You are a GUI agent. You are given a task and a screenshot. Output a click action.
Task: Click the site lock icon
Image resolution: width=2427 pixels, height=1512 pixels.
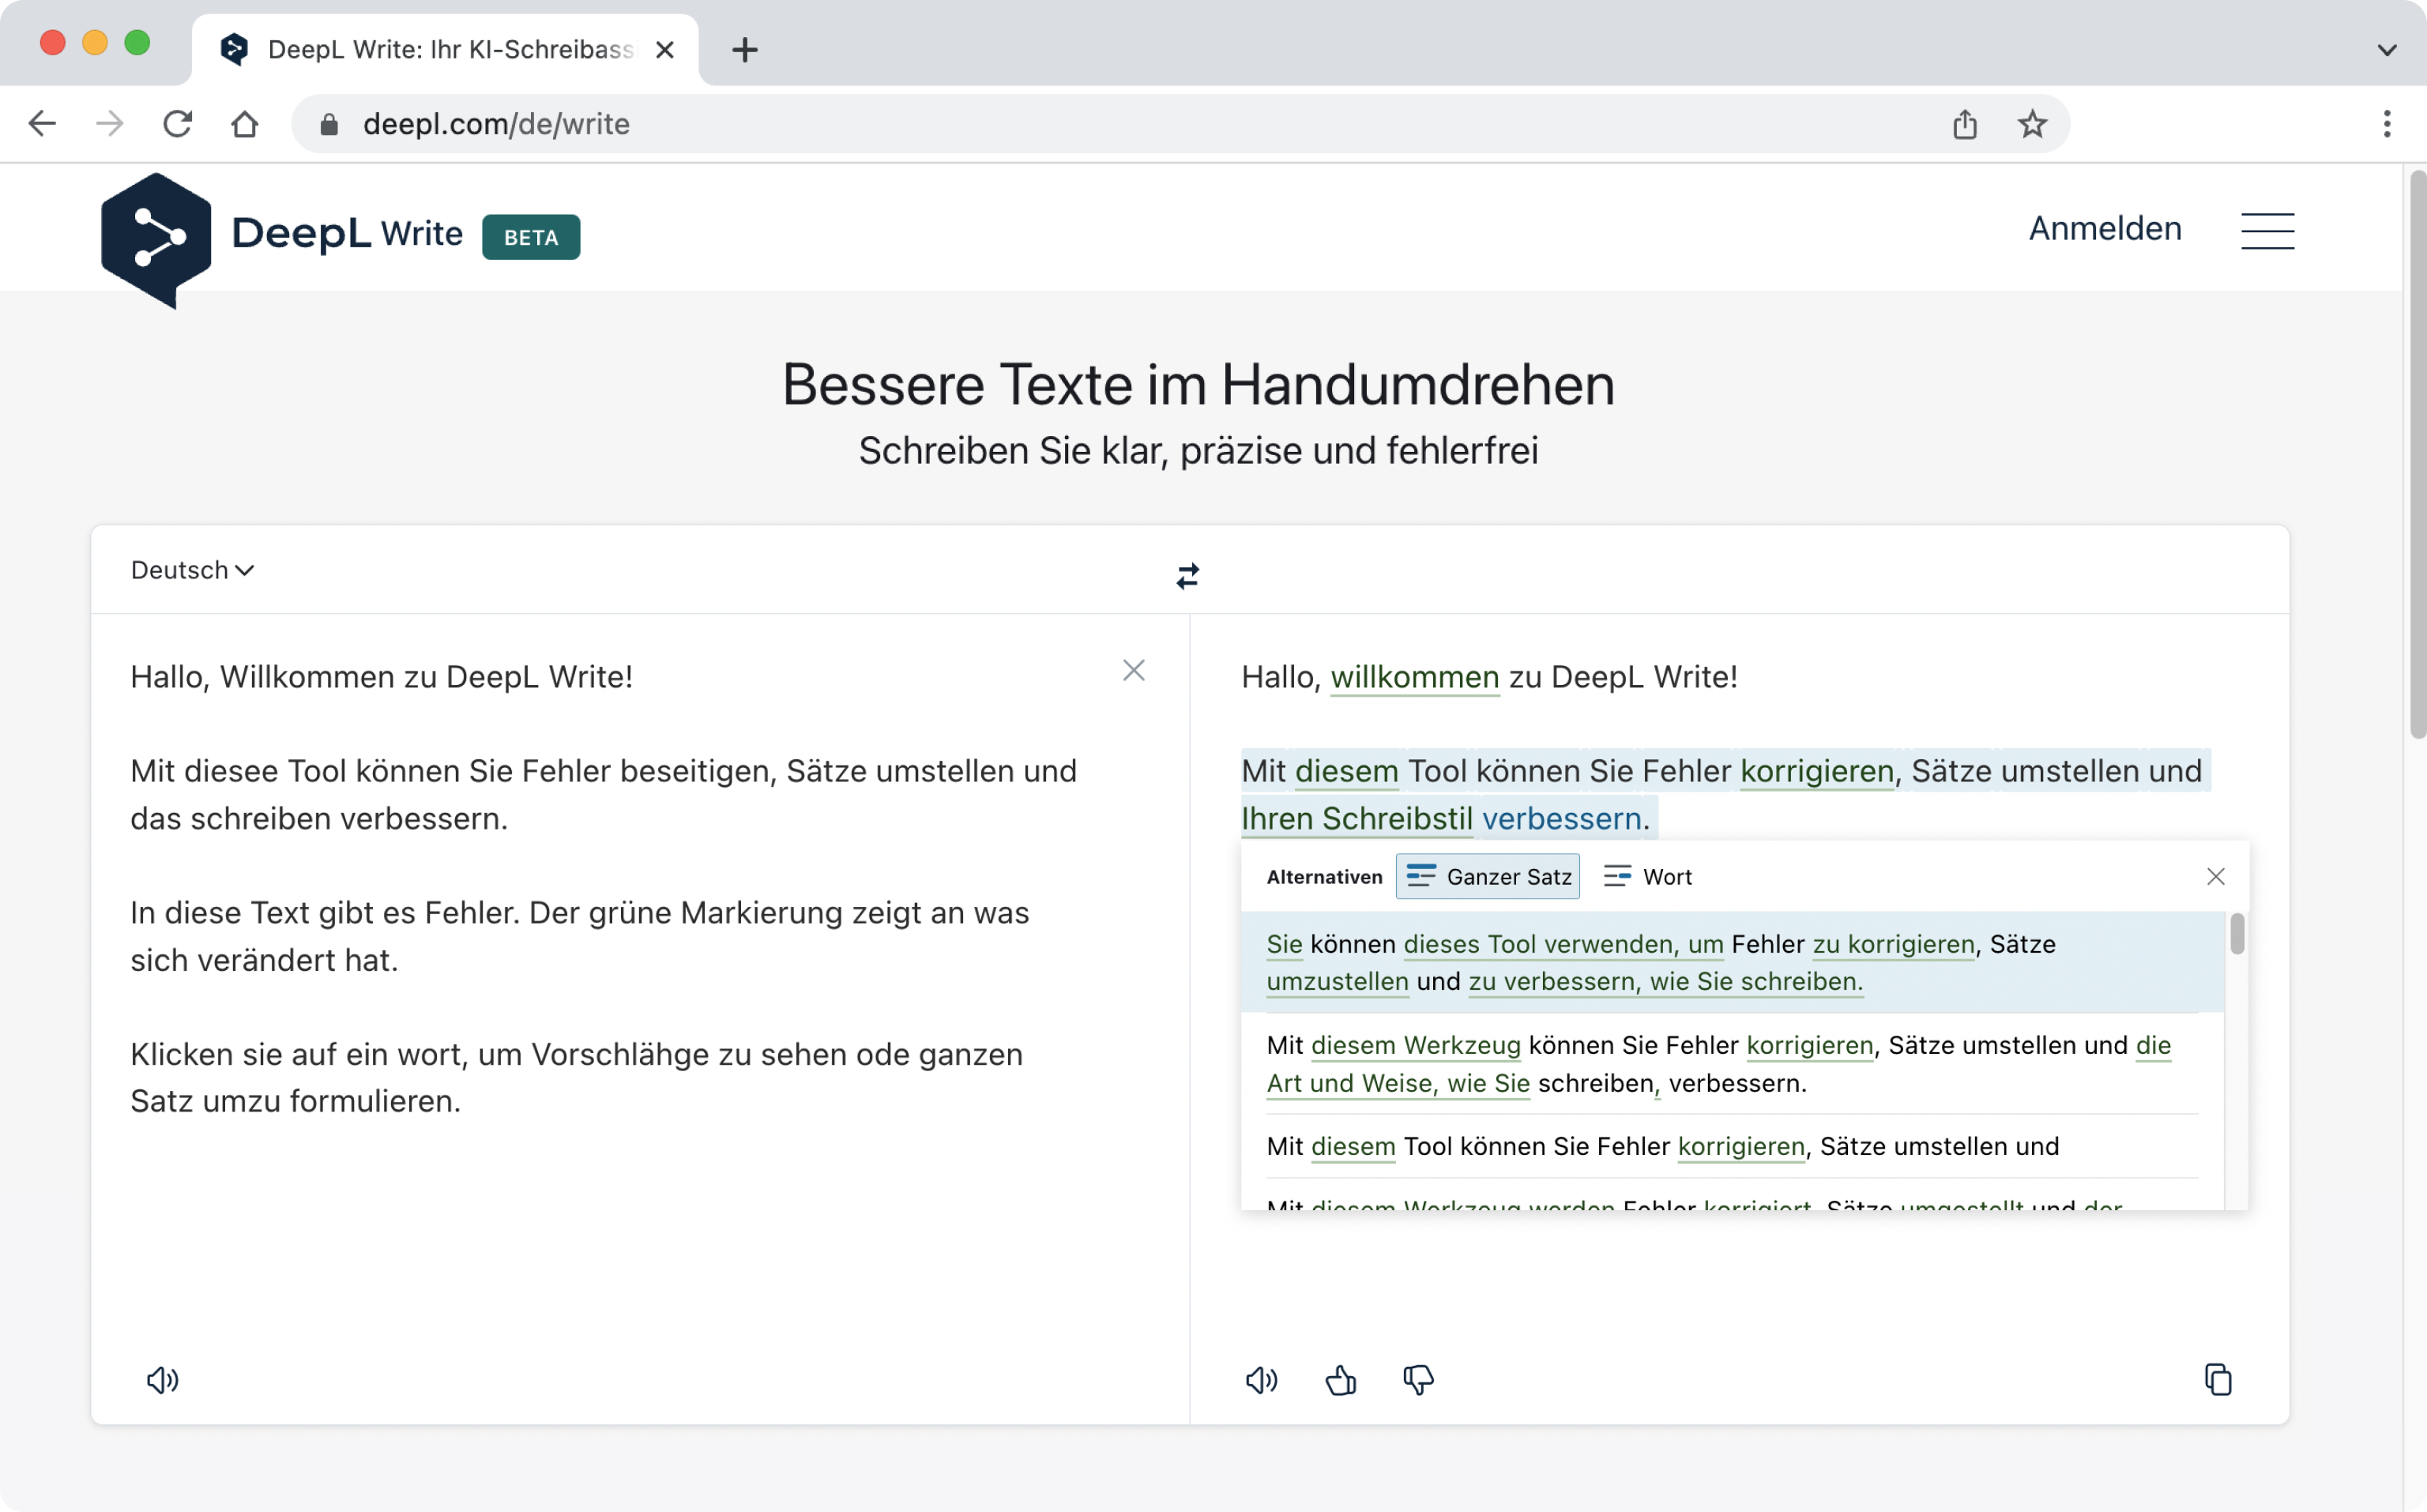pyautogui.click(x=328, y=124)
